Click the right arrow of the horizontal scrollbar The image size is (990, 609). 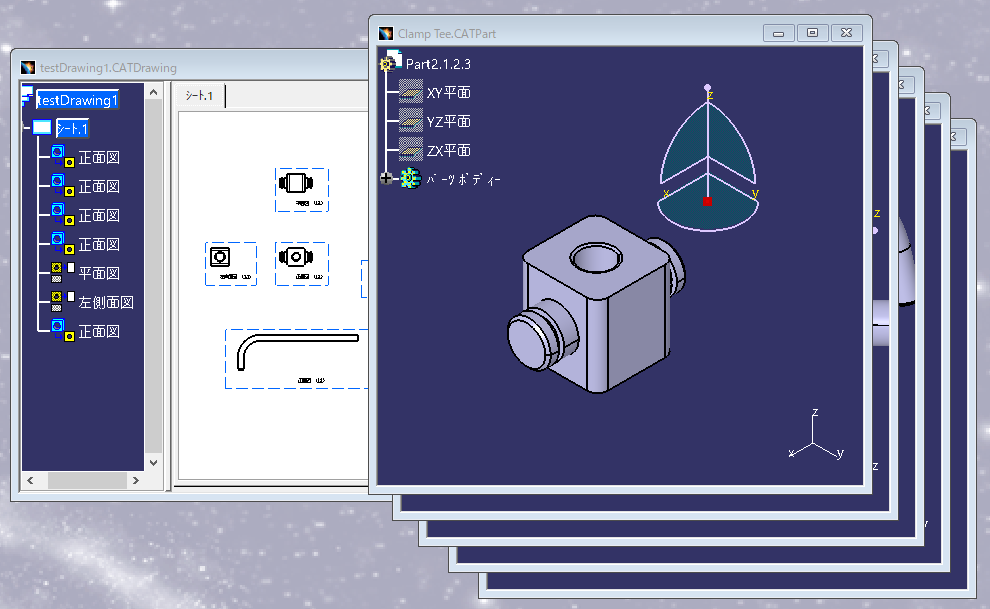tap(137, 480)
